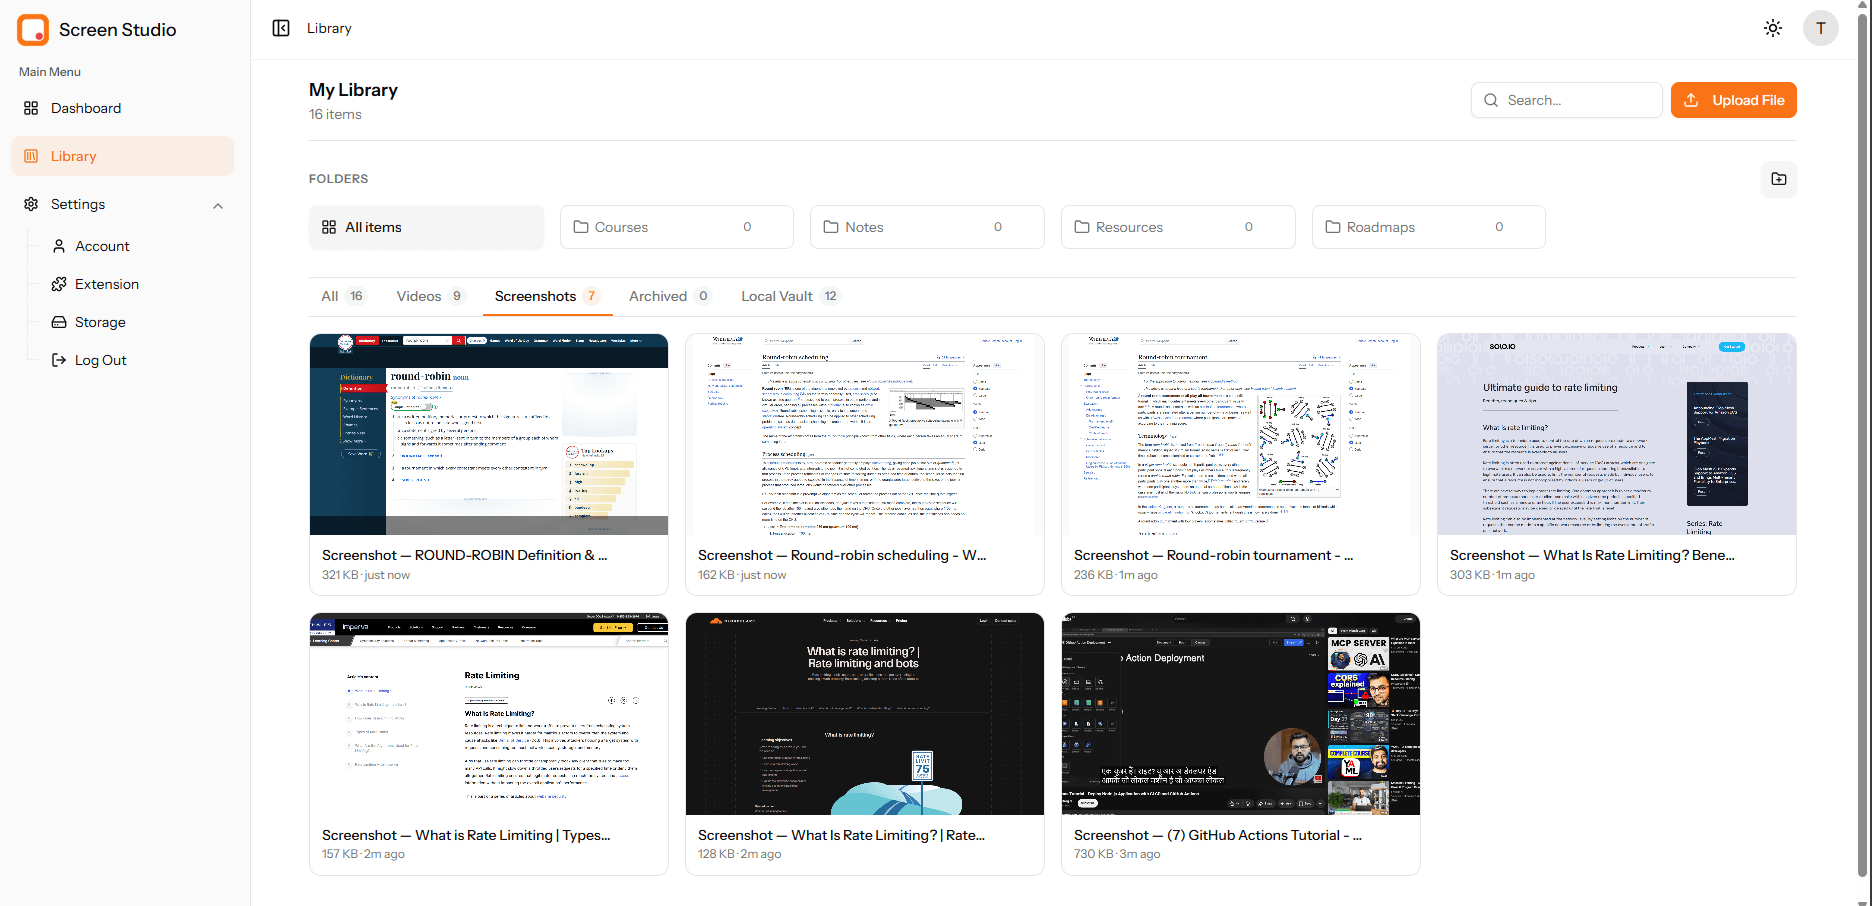Click the Settings gear icon
Image resolution: width=1872 pixels, height=906 pixels.
pos(31,204)
